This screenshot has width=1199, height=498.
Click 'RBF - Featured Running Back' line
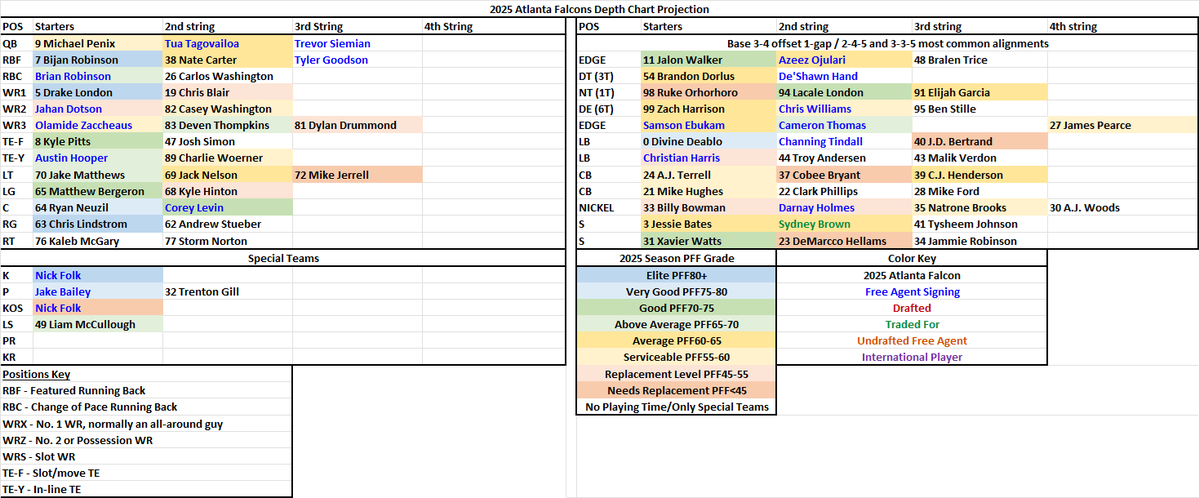(x=74, y=390)
